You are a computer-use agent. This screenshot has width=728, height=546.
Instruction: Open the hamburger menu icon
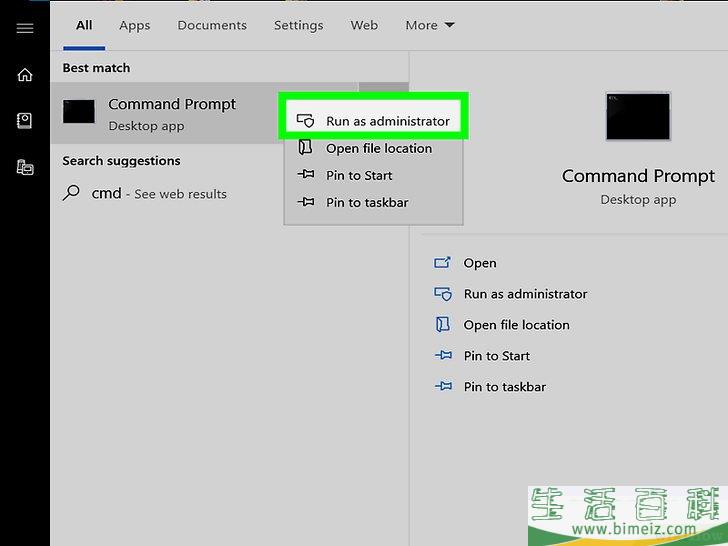25,28
